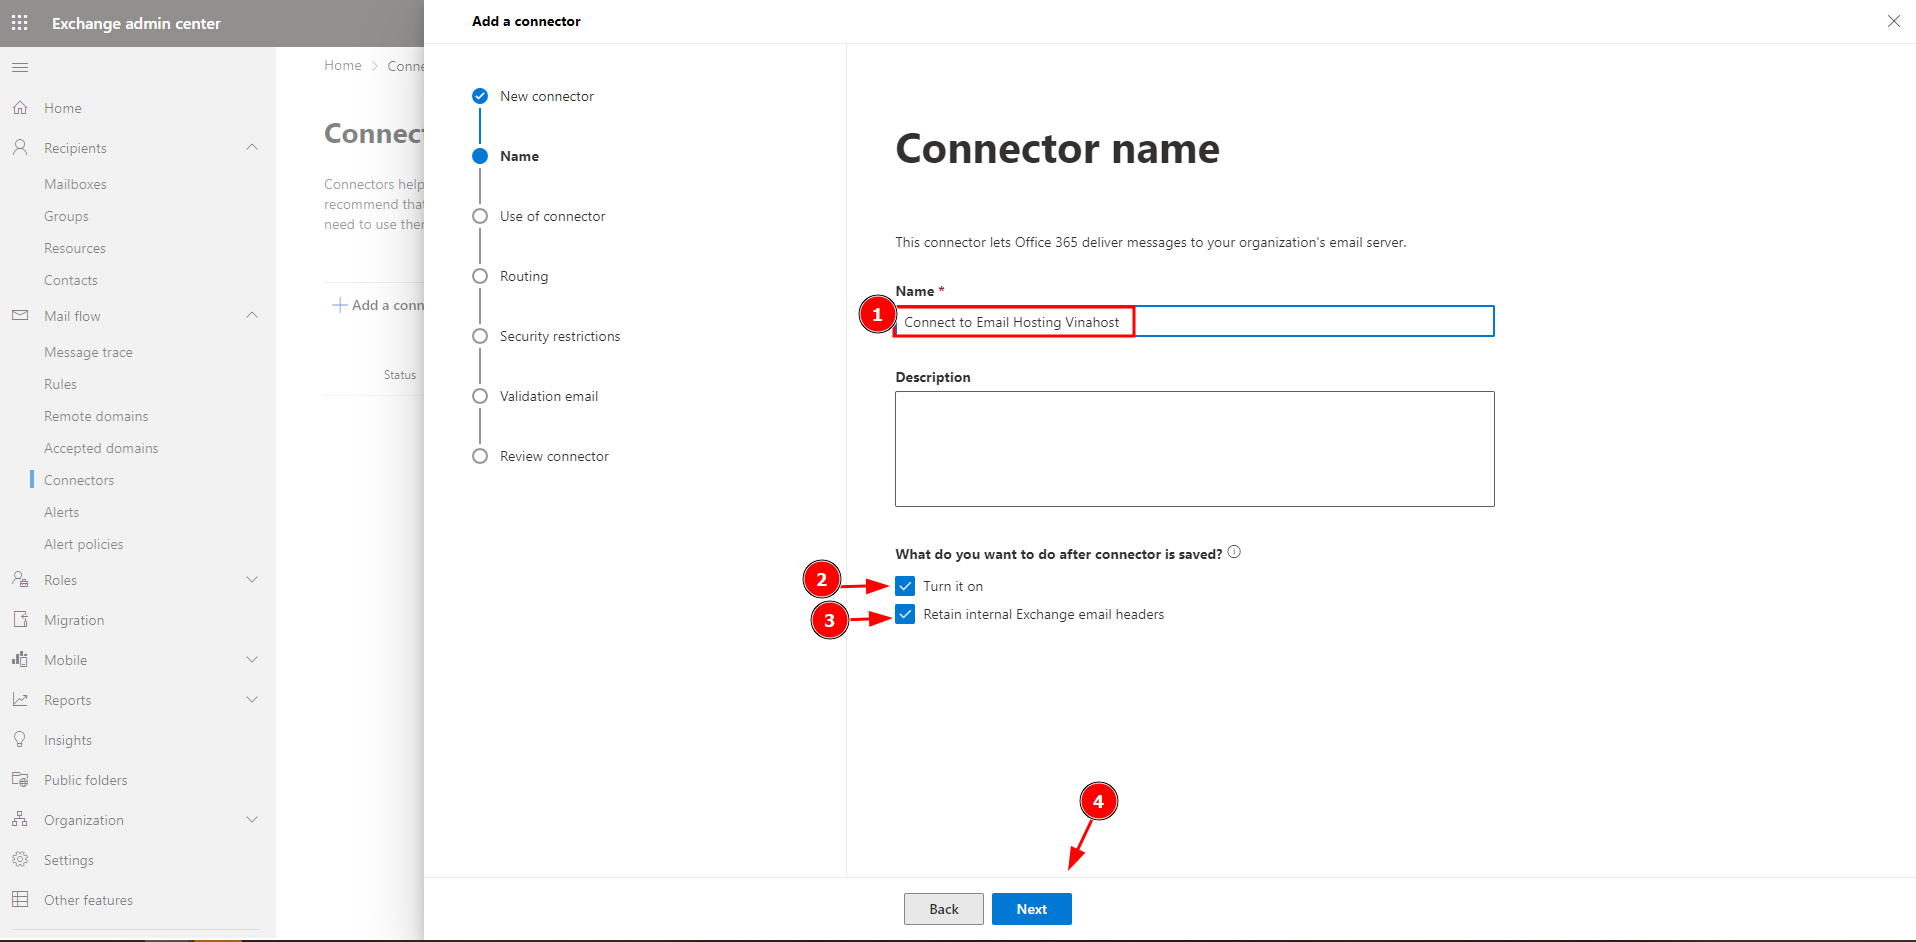Click the Public folders icon
This screenshot has height=942, width=1916.
pos(20,779)
